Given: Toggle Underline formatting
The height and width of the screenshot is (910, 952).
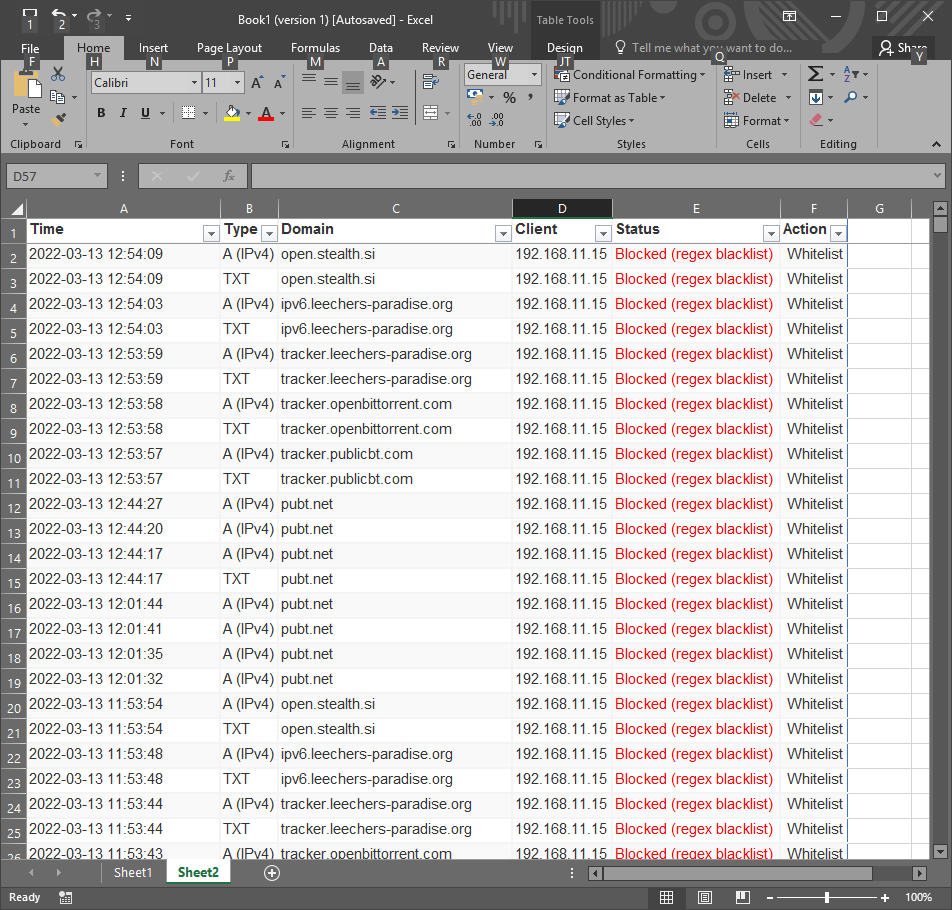Looking at the screenshot, I should pos(145,112).
